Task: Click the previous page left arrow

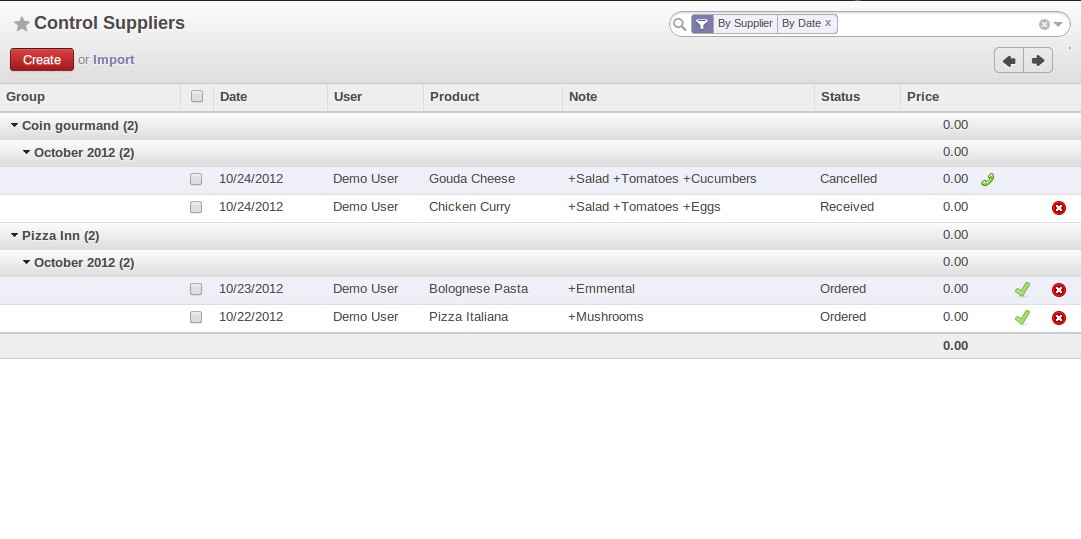Action: (1009, 61)
